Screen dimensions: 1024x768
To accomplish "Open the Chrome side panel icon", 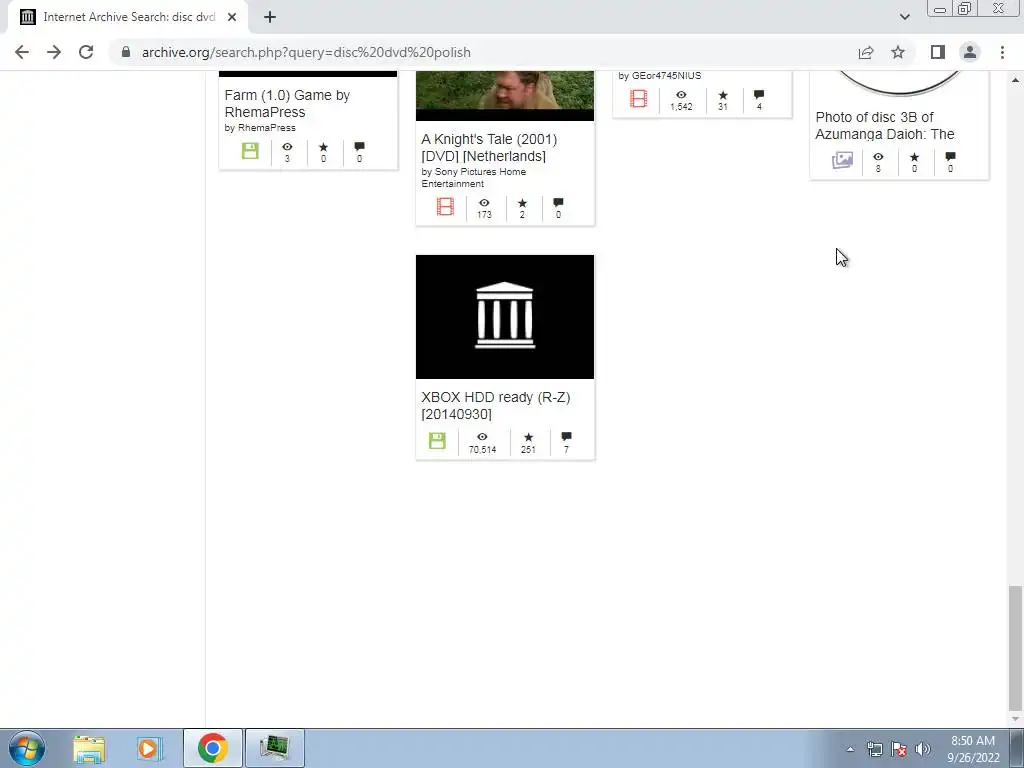I will pyautogui.click(x=938, y=52).
